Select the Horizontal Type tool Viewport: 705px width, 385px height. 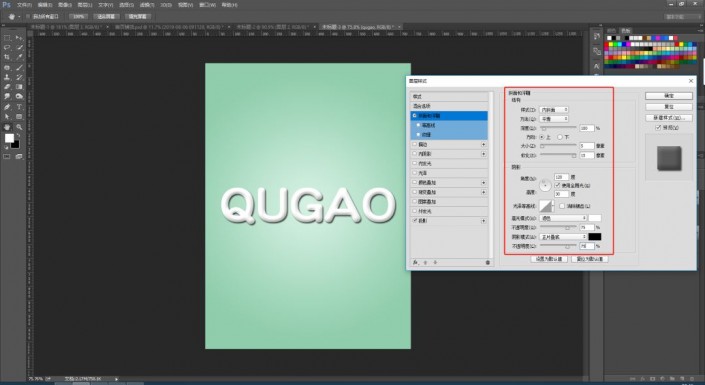pos(19,107)
